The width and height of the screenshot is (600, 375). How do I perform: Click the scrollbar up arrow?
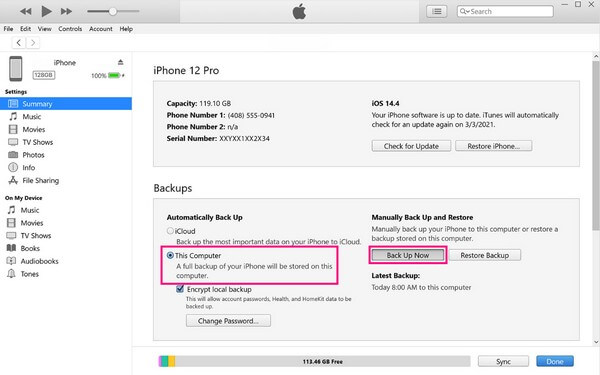pos(596,56)
